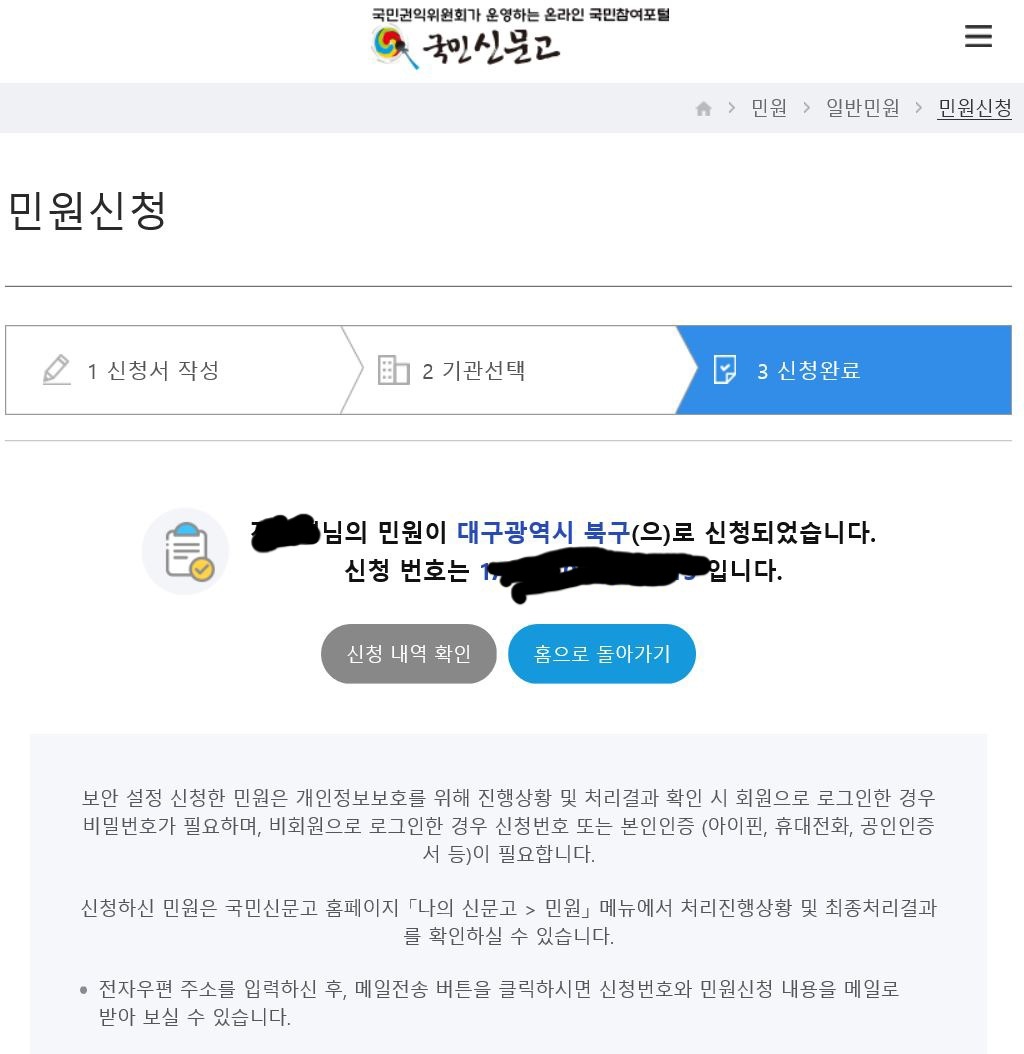Select the 민원 breadcrumb item
This screenshot has height=1054, width=1024.
click(x=769, y=108)
